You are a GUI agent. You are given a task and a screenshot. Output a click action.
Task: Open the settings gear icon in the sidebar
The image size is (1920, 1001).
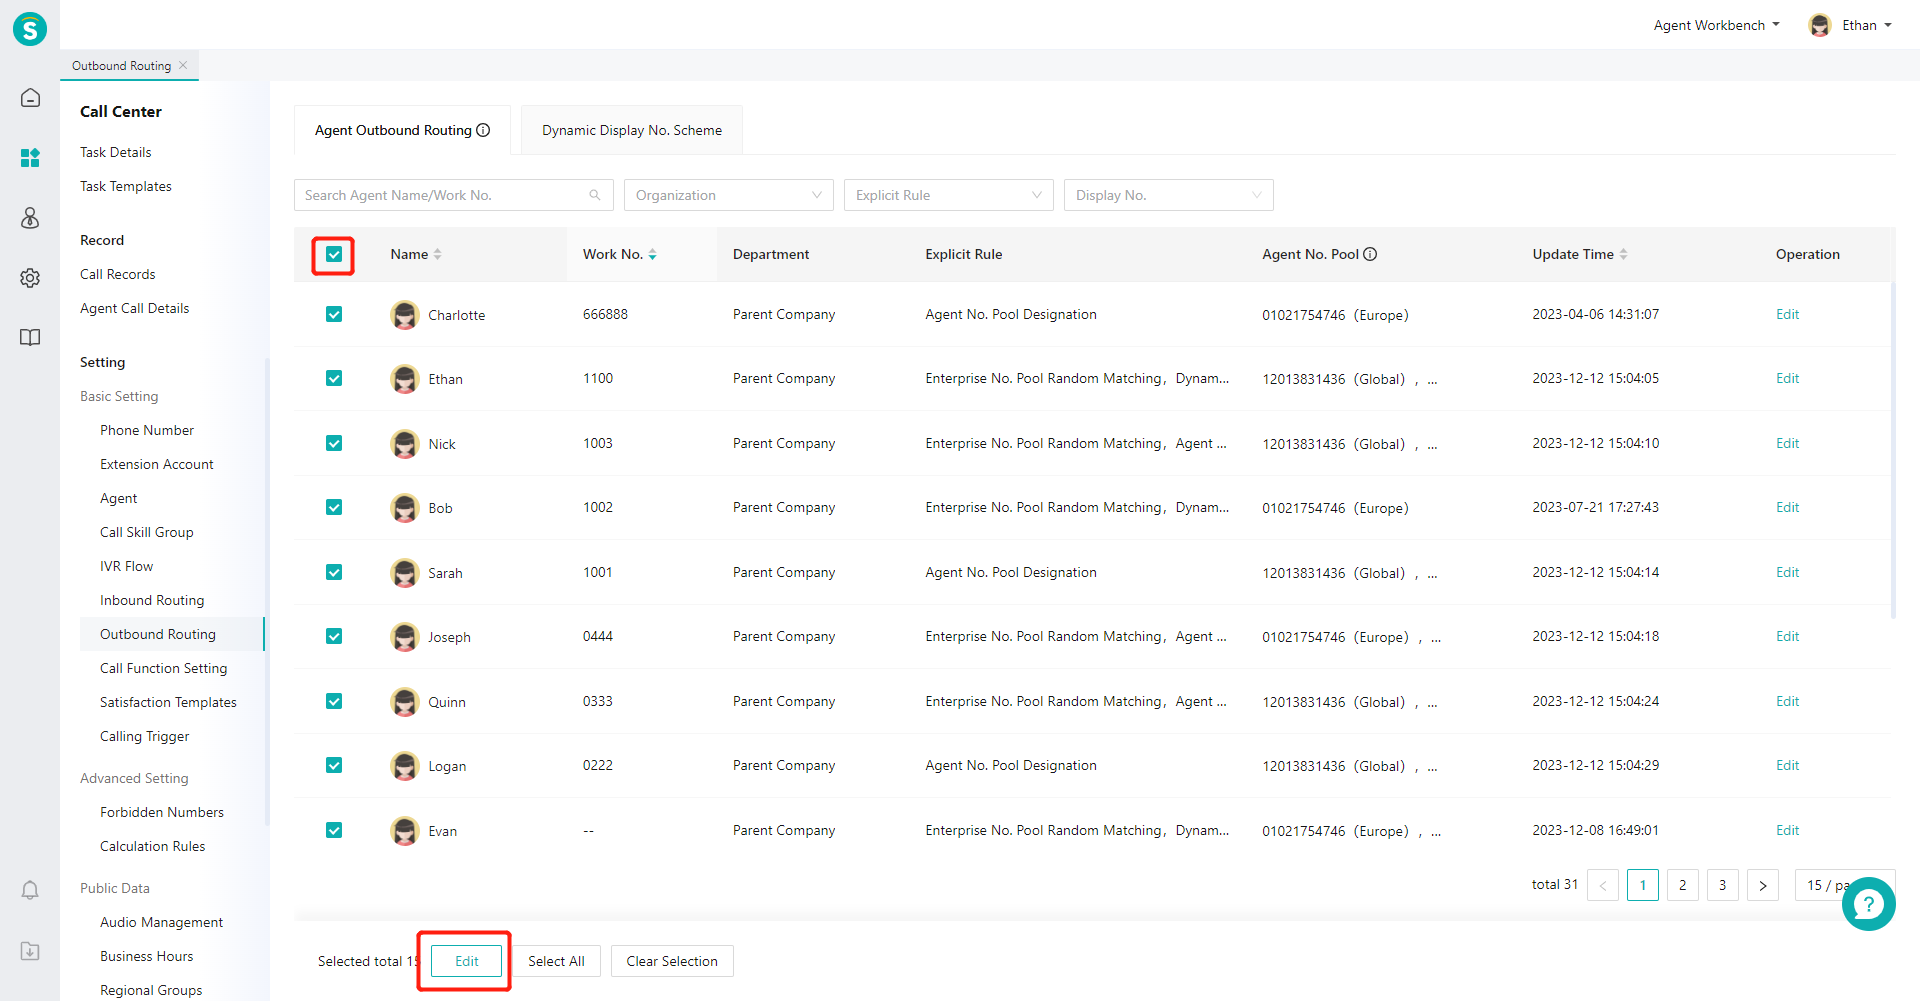30,278
